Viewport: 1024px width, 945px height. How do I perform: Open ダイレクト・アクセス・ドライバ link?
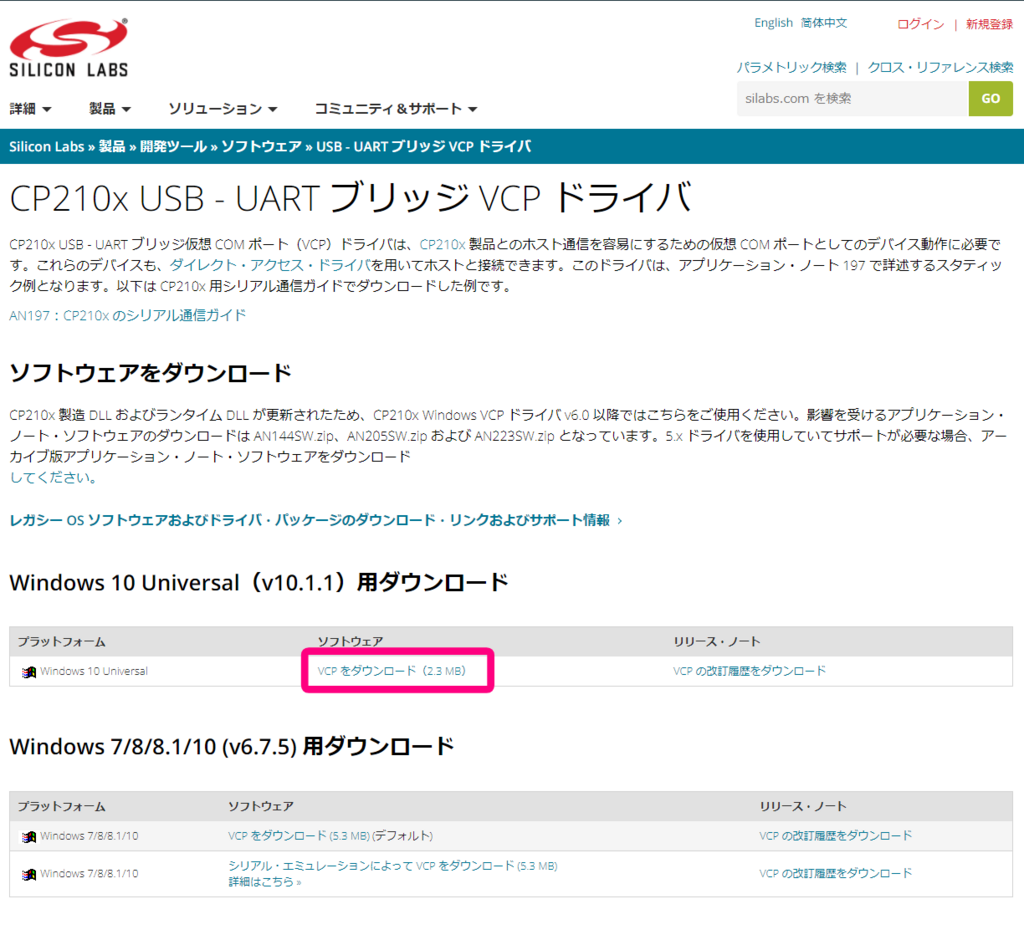click(x=270, y=265)
